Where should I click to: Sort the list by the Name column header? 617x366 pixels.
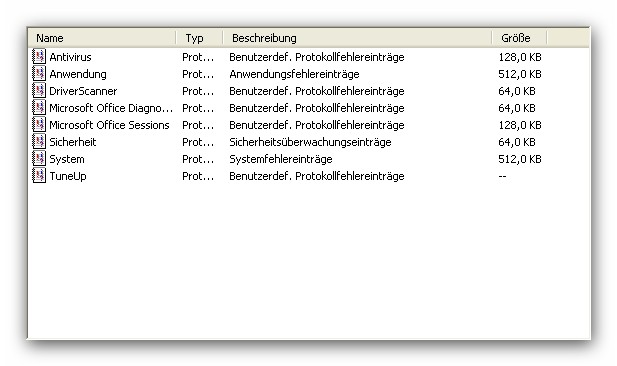(x=102, y=38)
